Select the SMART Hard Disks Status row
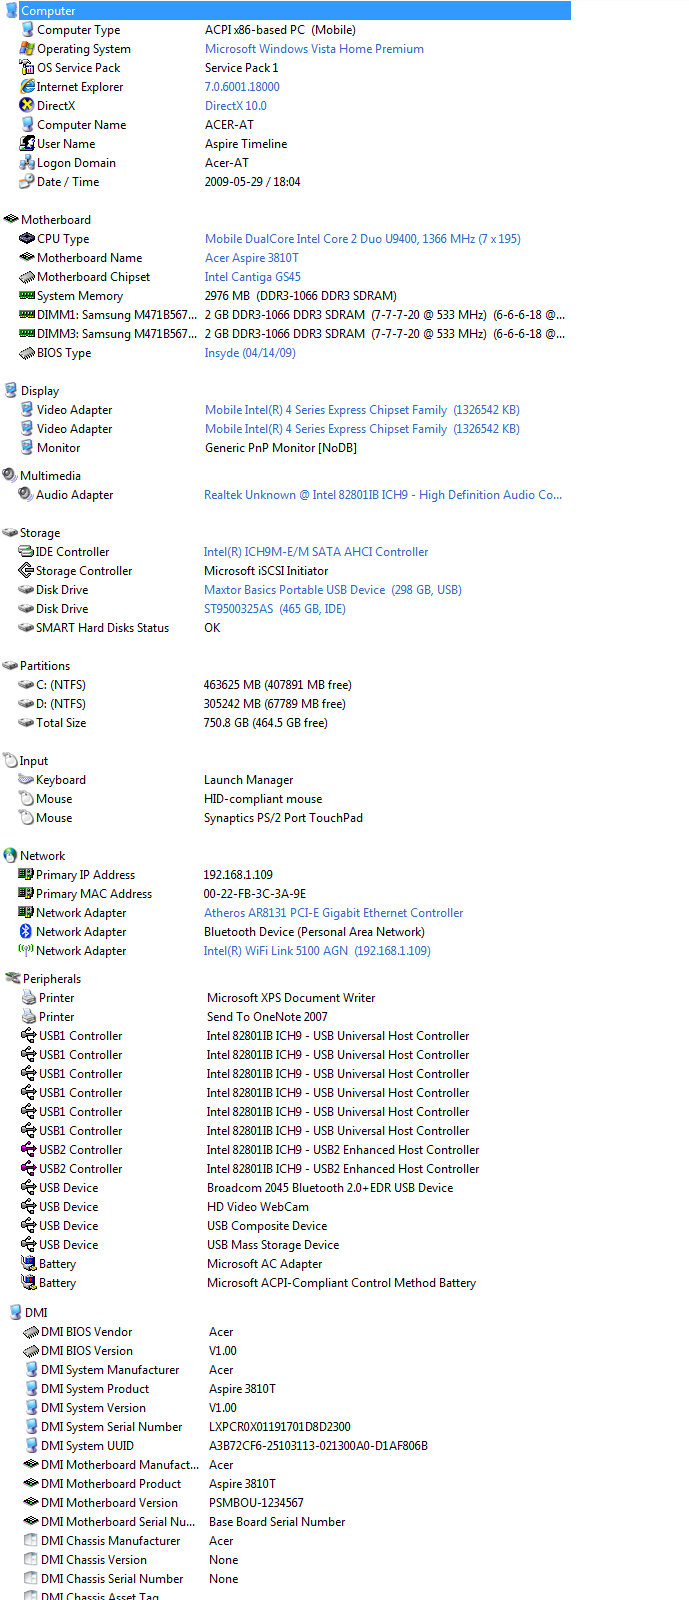This screenshot has width=689, height=1600. [102, 628]
